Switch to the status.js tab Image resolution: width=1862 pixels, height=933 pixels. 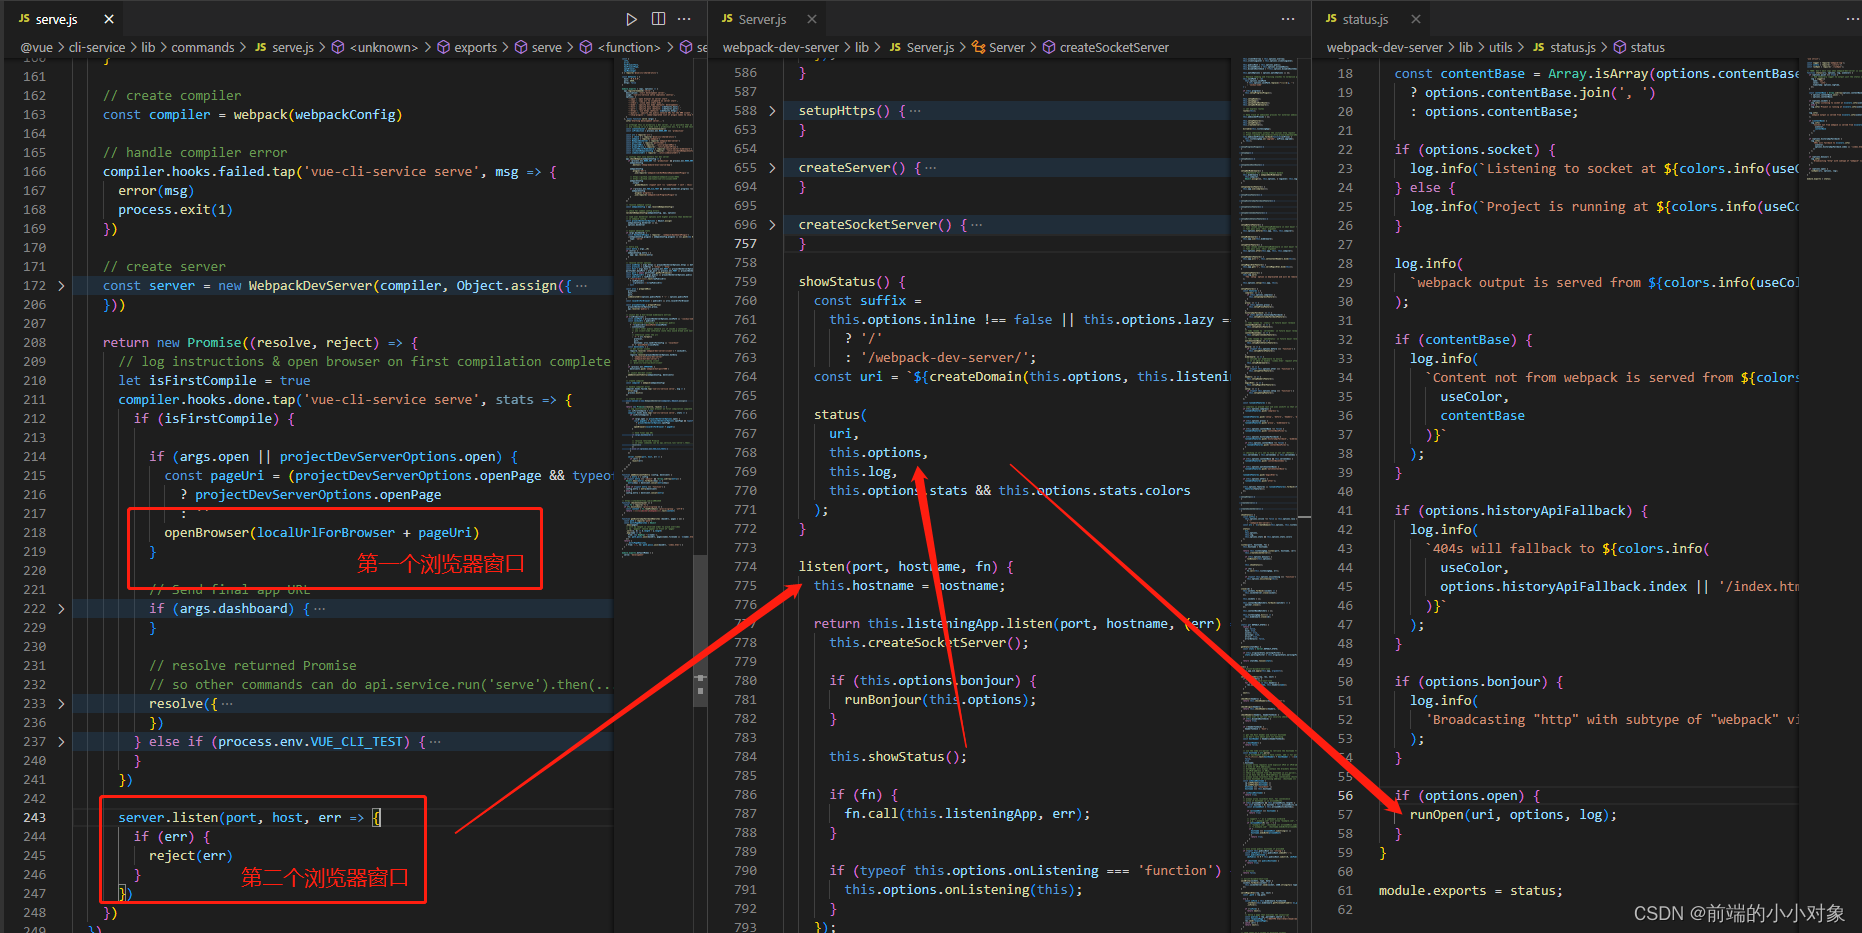coord(1364,18)
